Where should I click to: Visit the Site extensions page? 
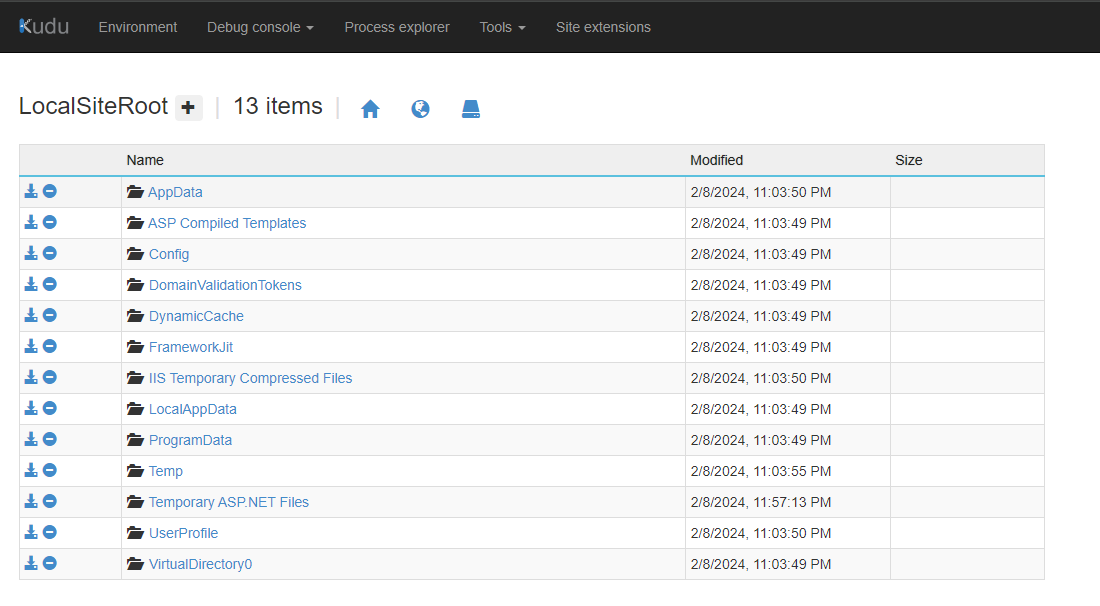pos(604,27)
